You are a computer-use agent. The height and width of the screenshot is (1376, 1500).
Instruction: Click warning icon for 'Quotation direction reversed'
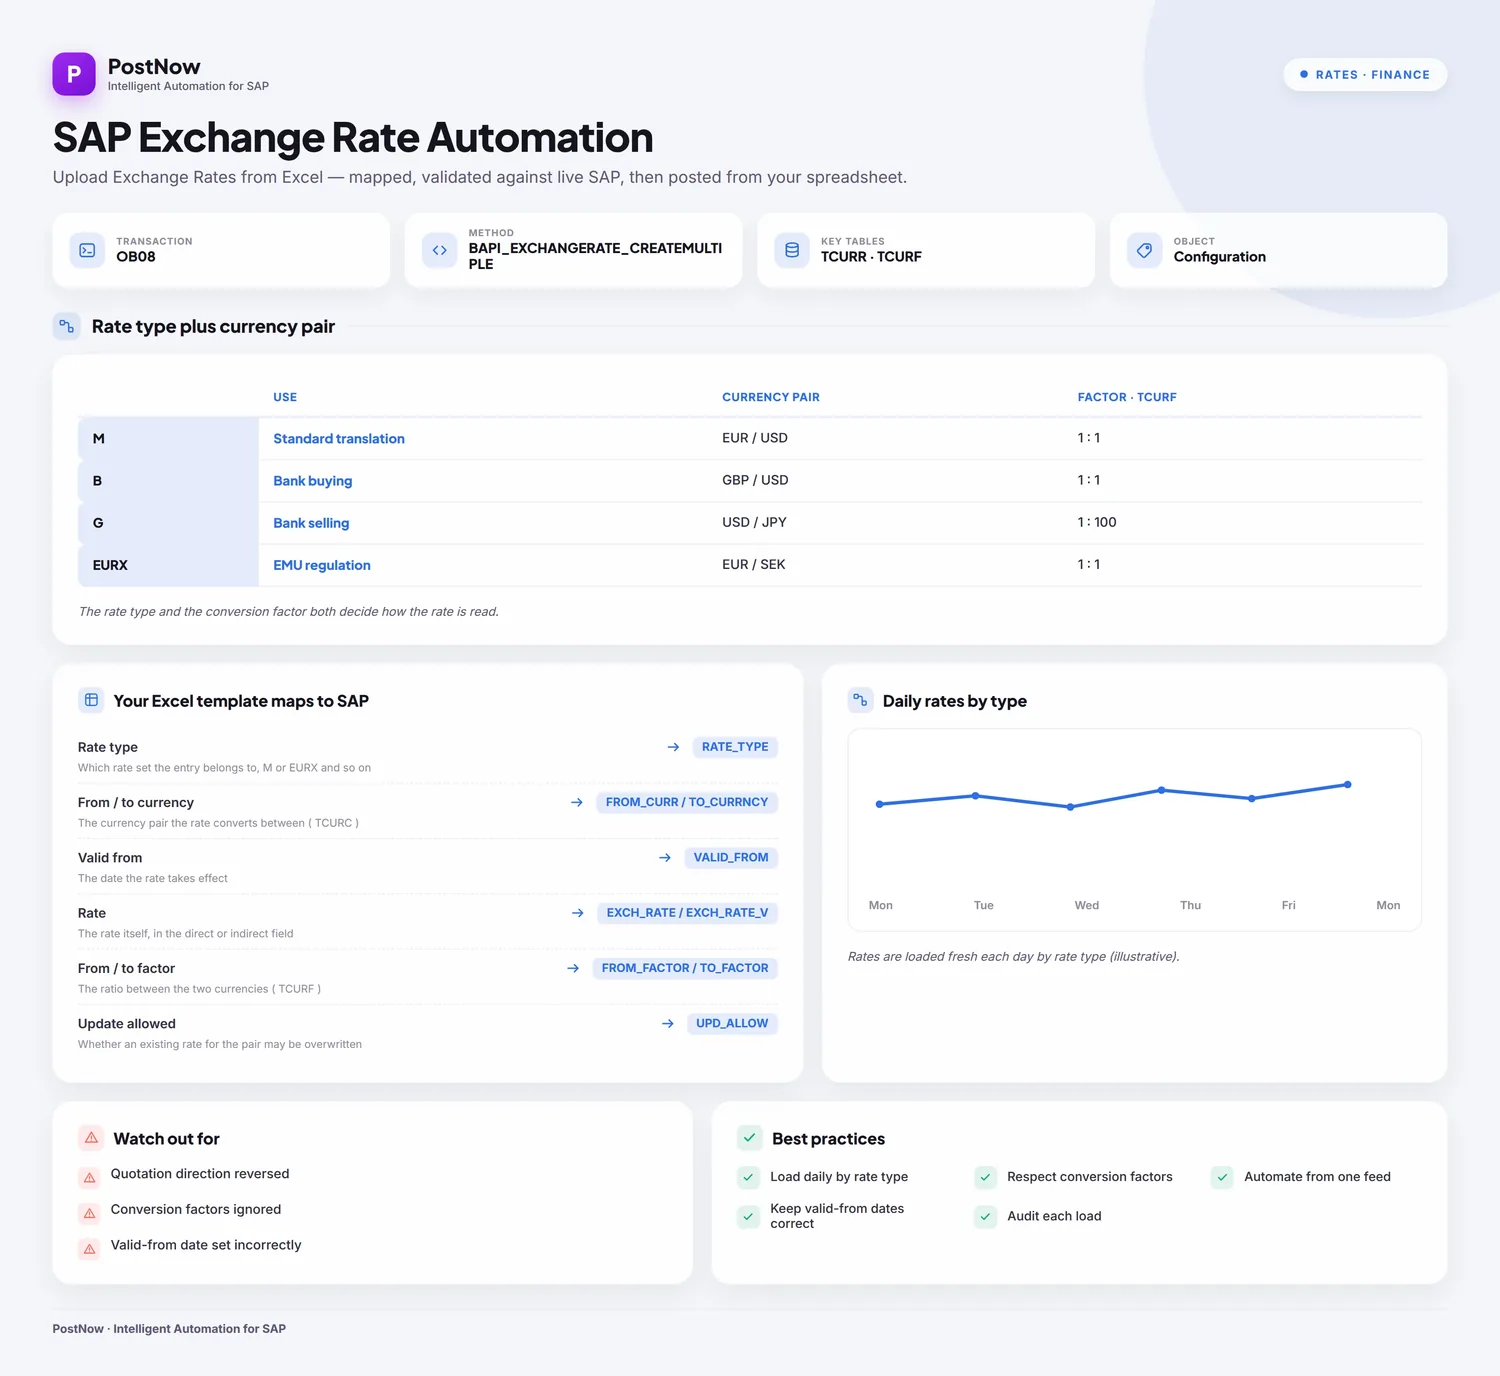pos(89,1177)
